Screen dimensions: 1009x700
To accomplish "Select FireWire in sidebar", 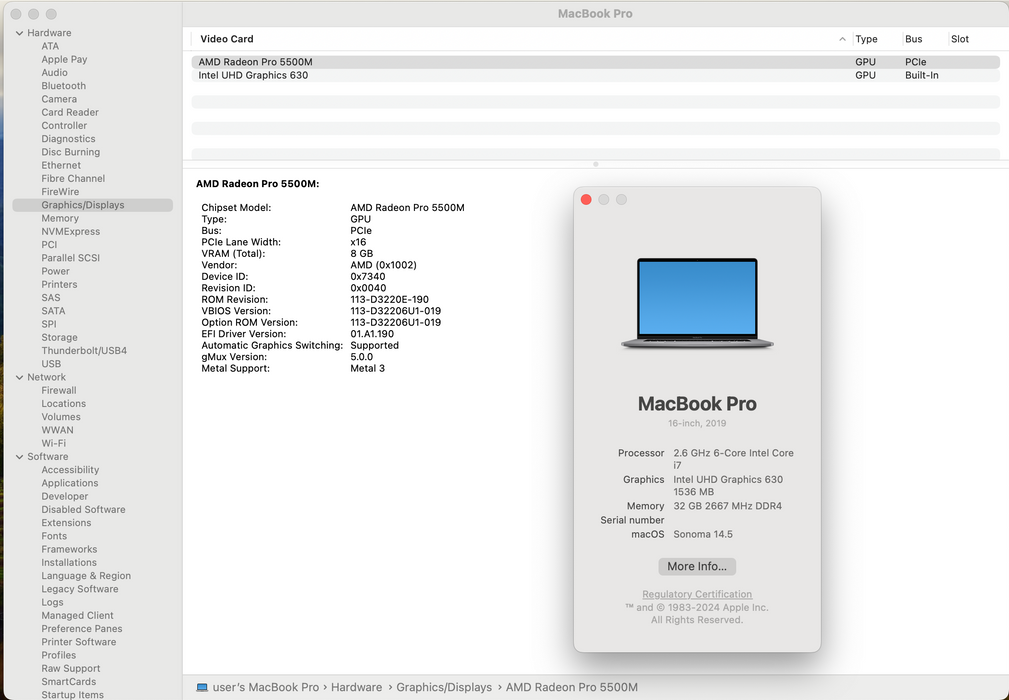I will coord(60,192).
